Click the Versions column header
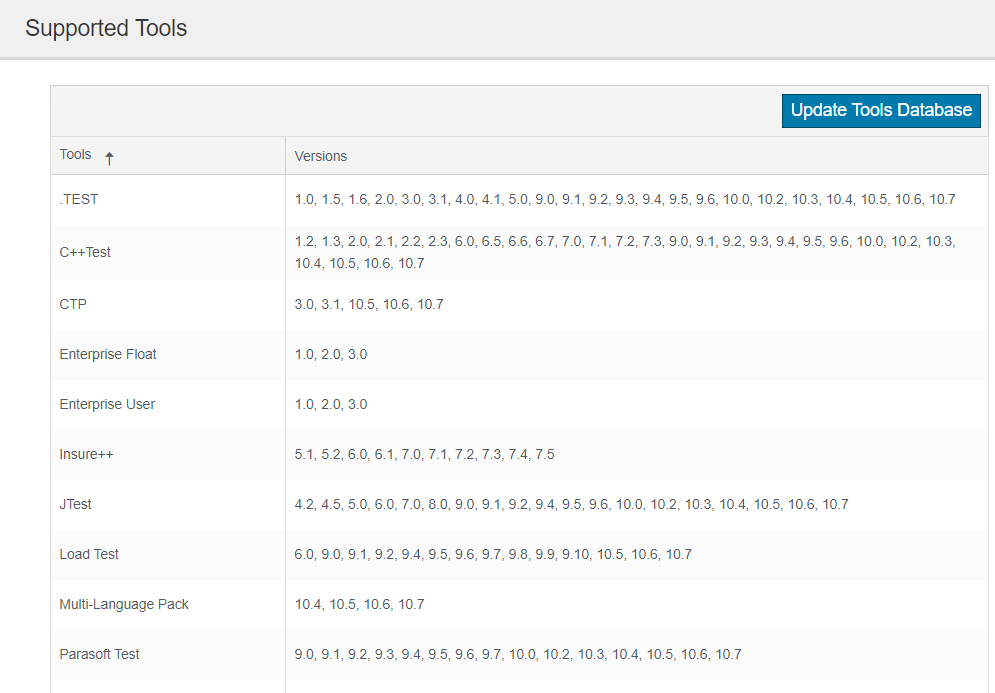 tap(320, 156)
